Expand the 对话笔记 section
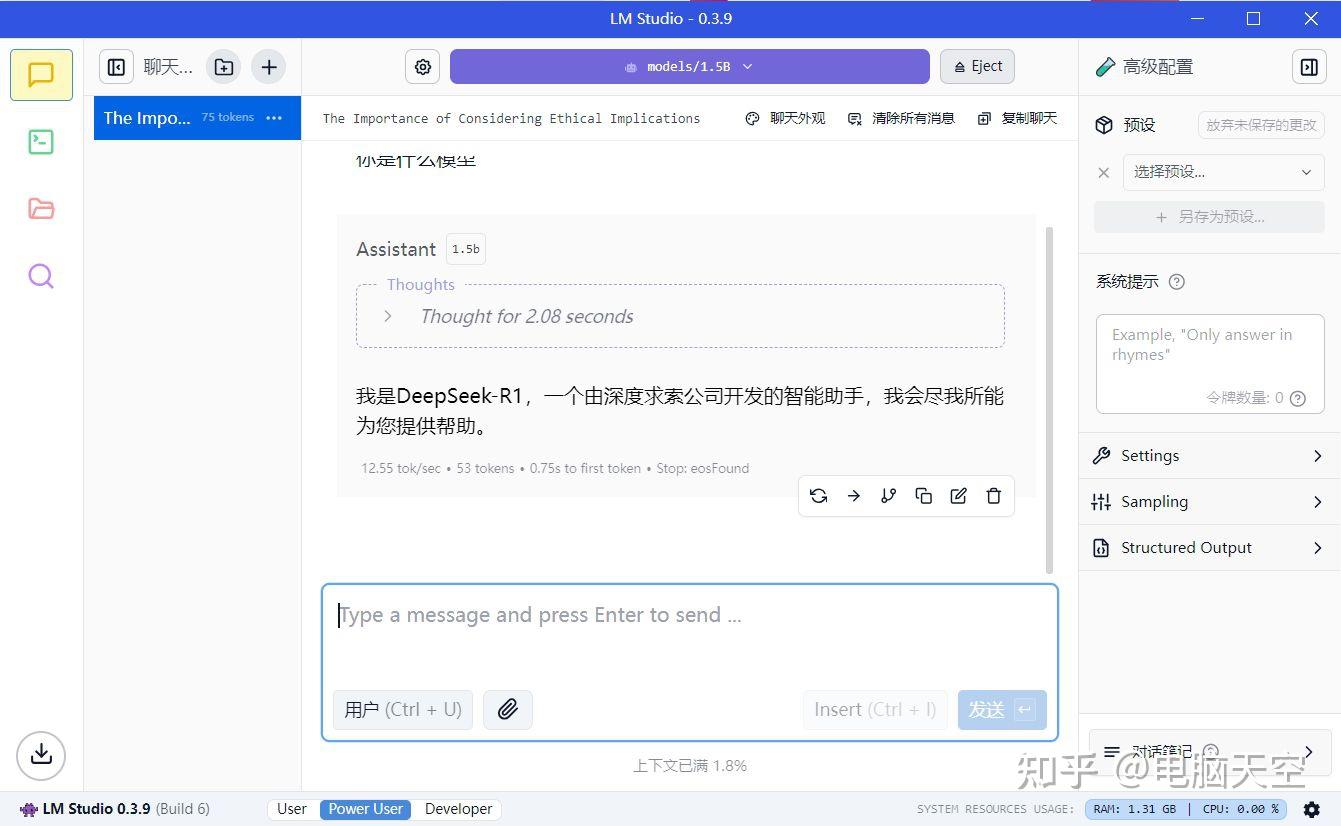The width and height of the screenshot is (1341, 826). tap(1209, 752)
